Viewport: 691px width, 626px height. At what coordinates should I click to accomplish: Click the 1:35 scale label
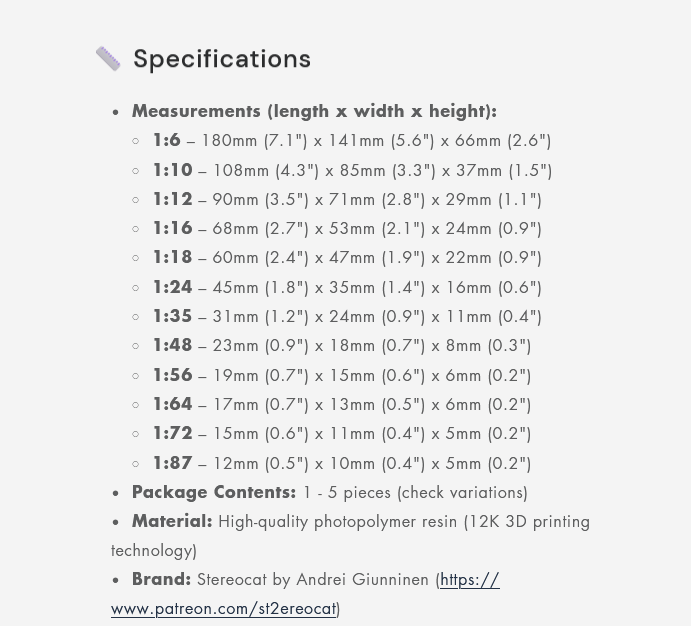172,316
